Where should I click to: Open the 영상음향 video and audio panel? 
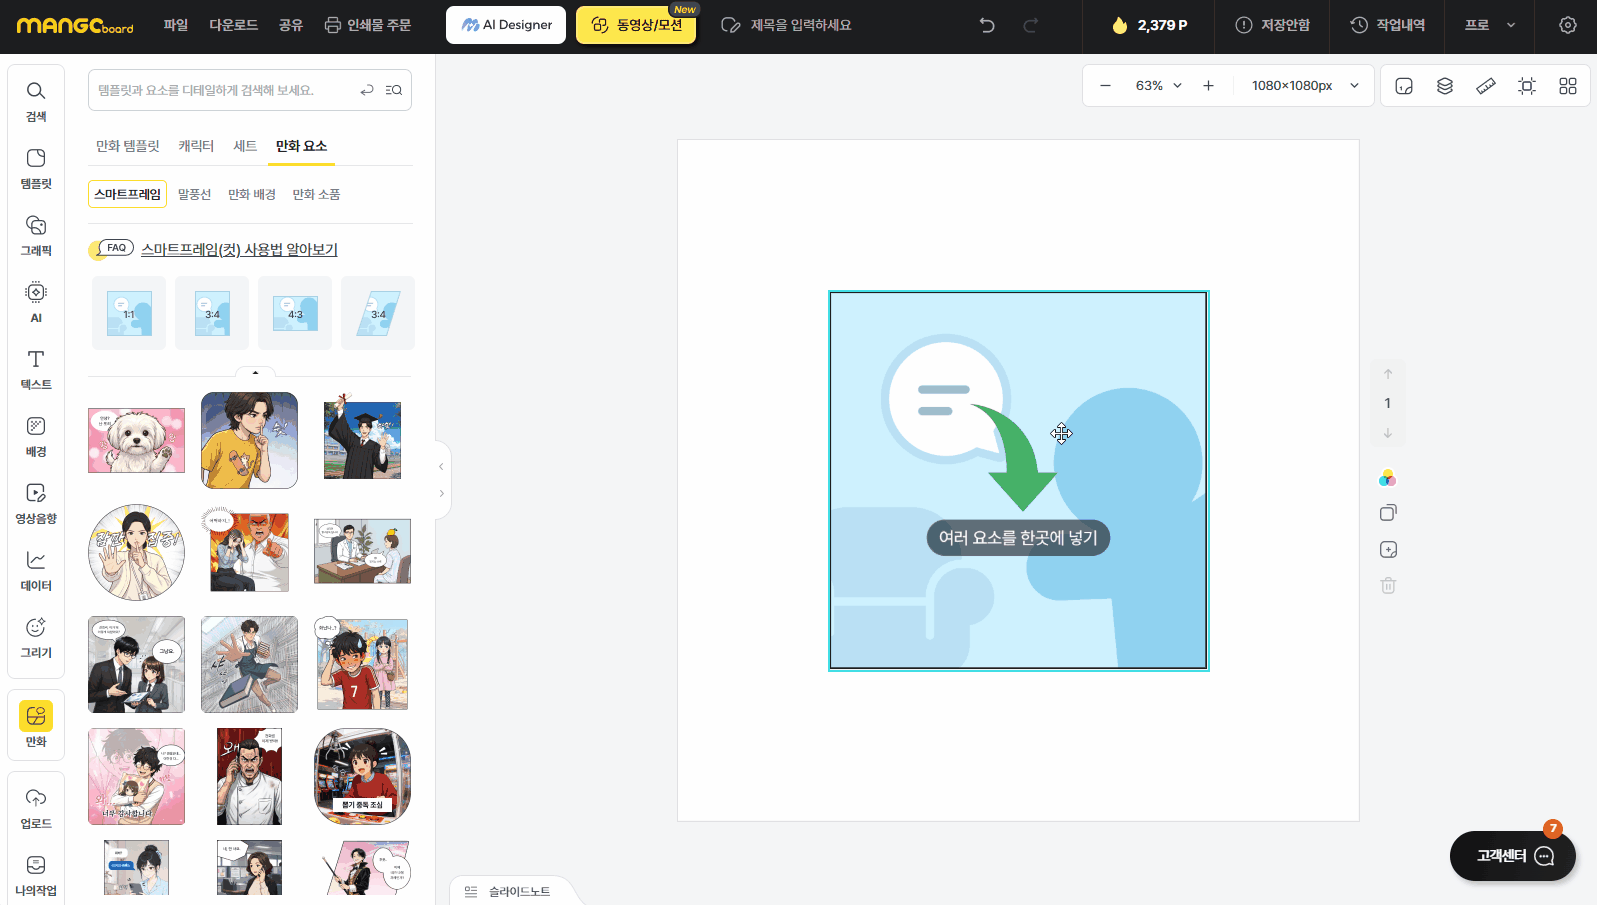click(x=36, y=504)
